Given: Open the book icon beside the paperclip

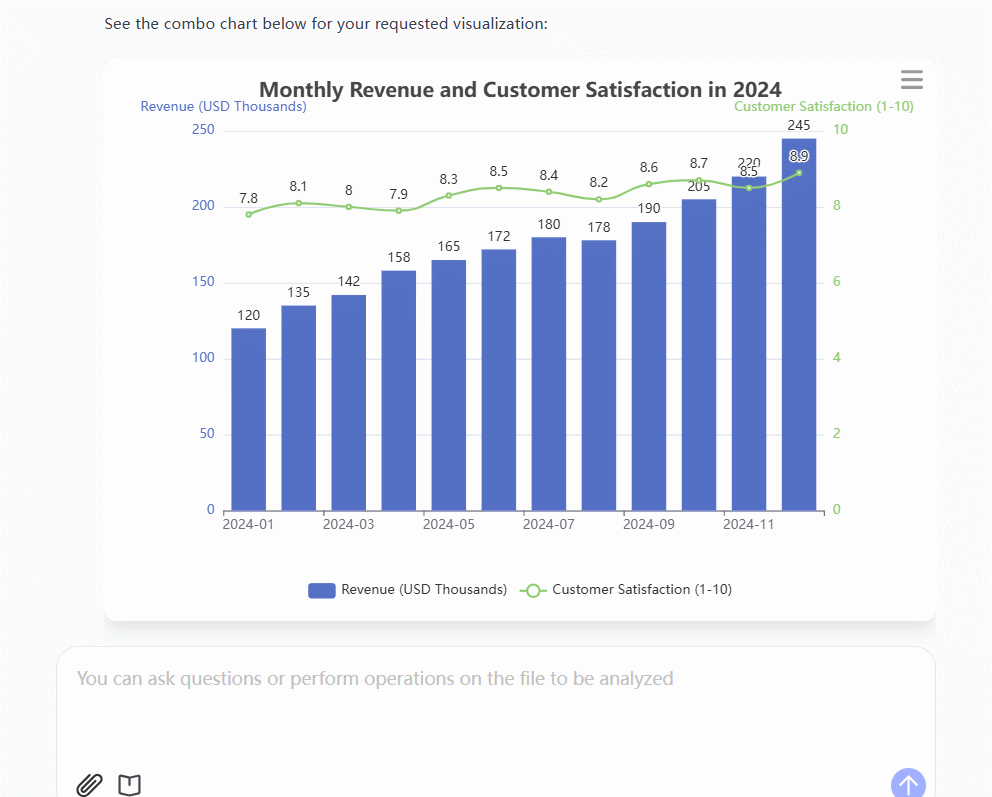Looking at the screenshot, I should [x=129, y=785].
